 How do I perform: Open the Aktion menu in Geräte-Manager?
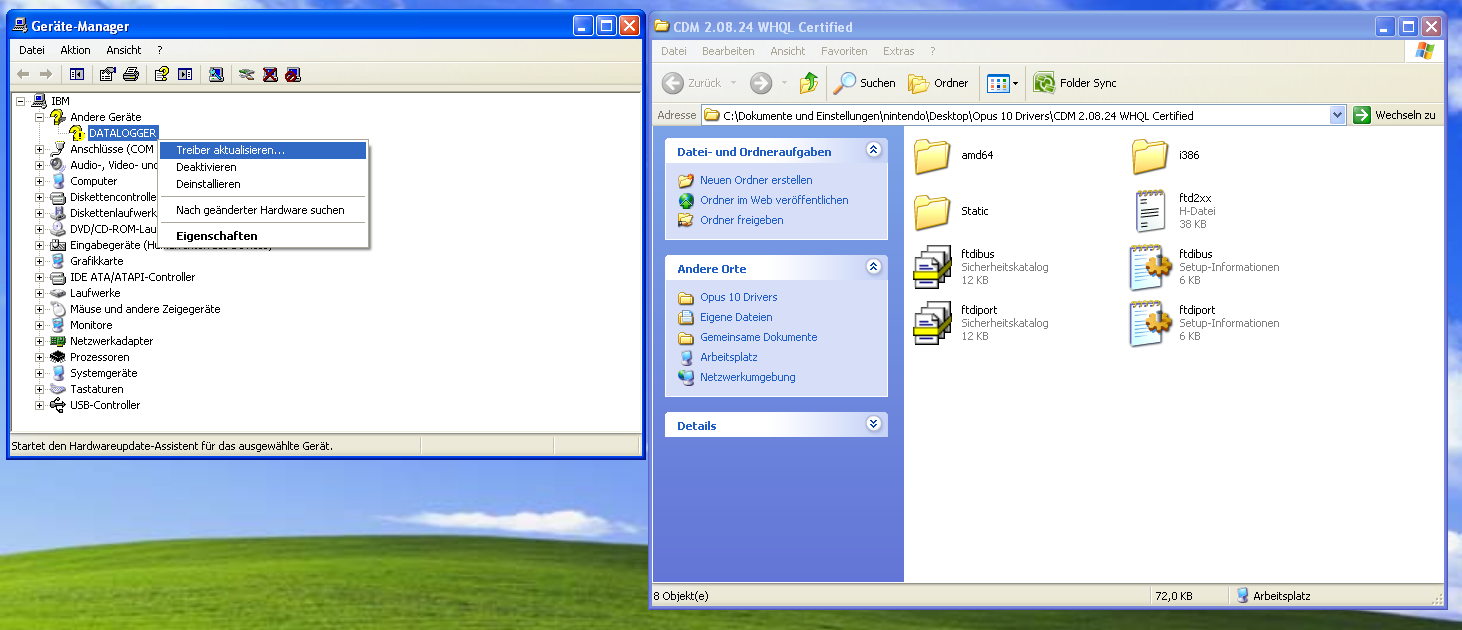tap(75, 50)
